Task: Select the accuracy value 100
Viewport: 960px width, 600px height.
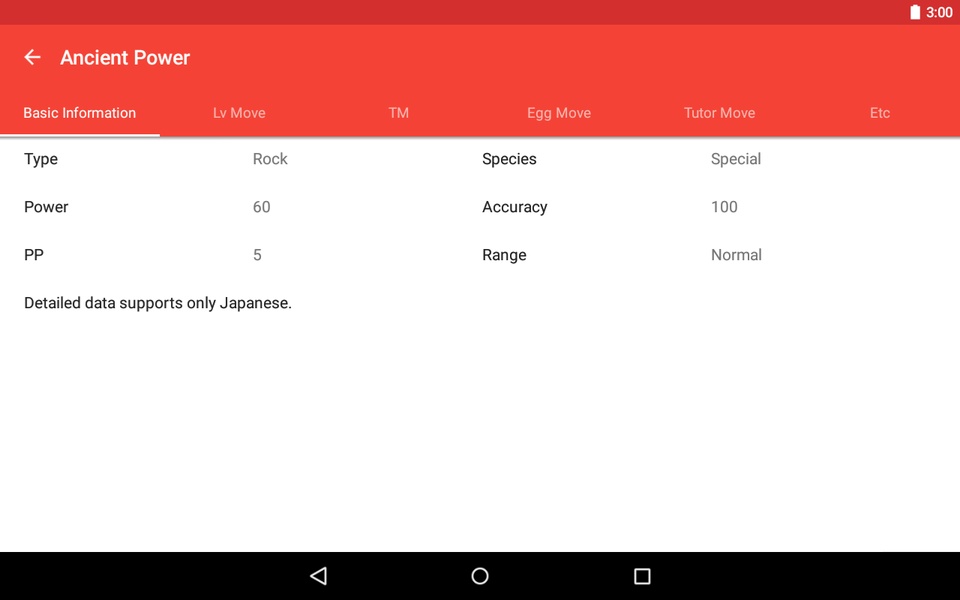Action: pos(724,207)
